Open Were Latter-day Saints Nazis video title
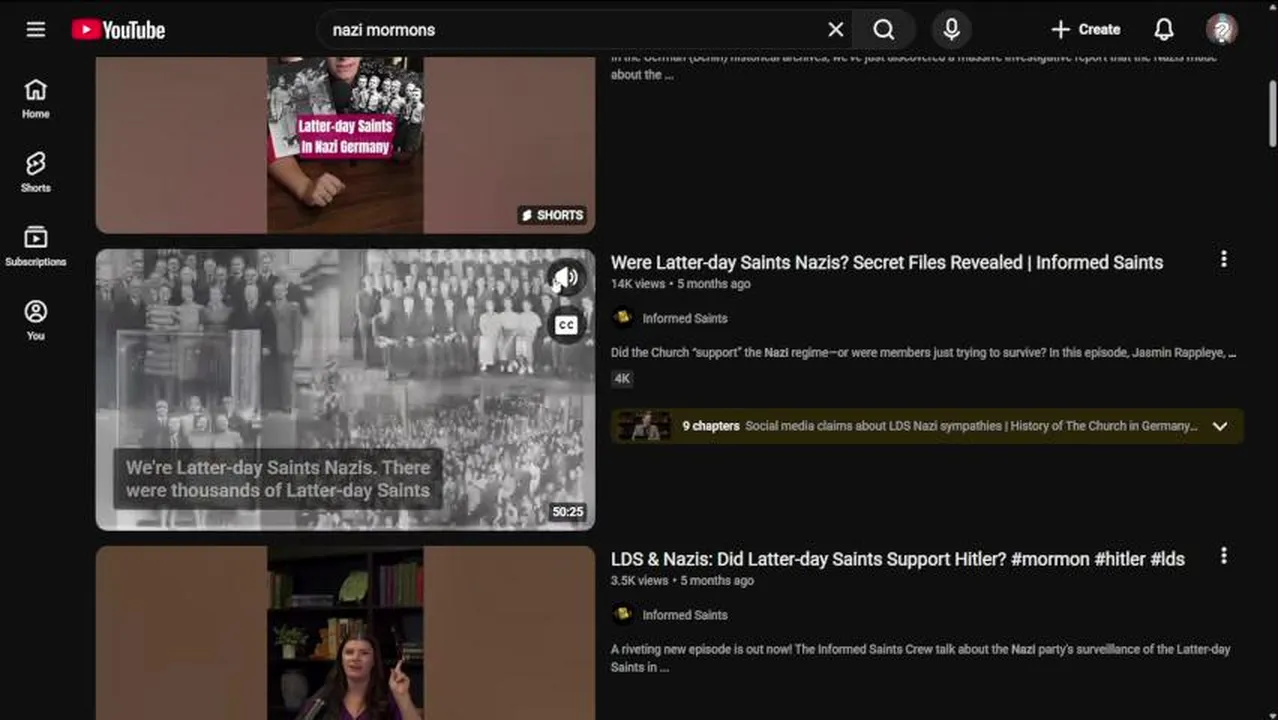 pyautogui.click(x=886, y=263)
